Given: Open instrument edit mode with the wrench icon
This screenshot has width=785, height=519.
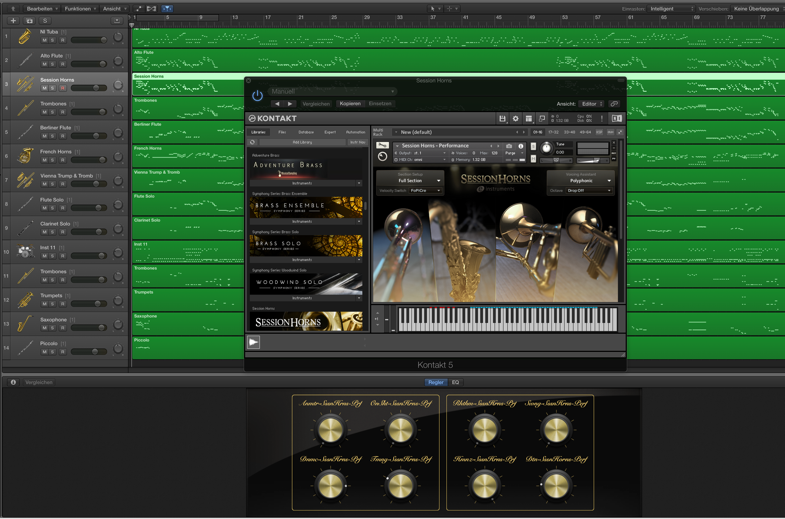Looking at the screenshot, I should (x=382, y=146).
